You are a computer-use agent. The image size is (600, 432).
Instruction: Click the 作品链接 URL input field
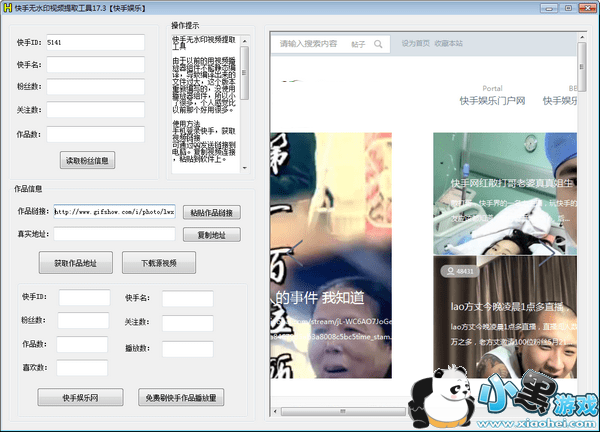pos(114,211)
